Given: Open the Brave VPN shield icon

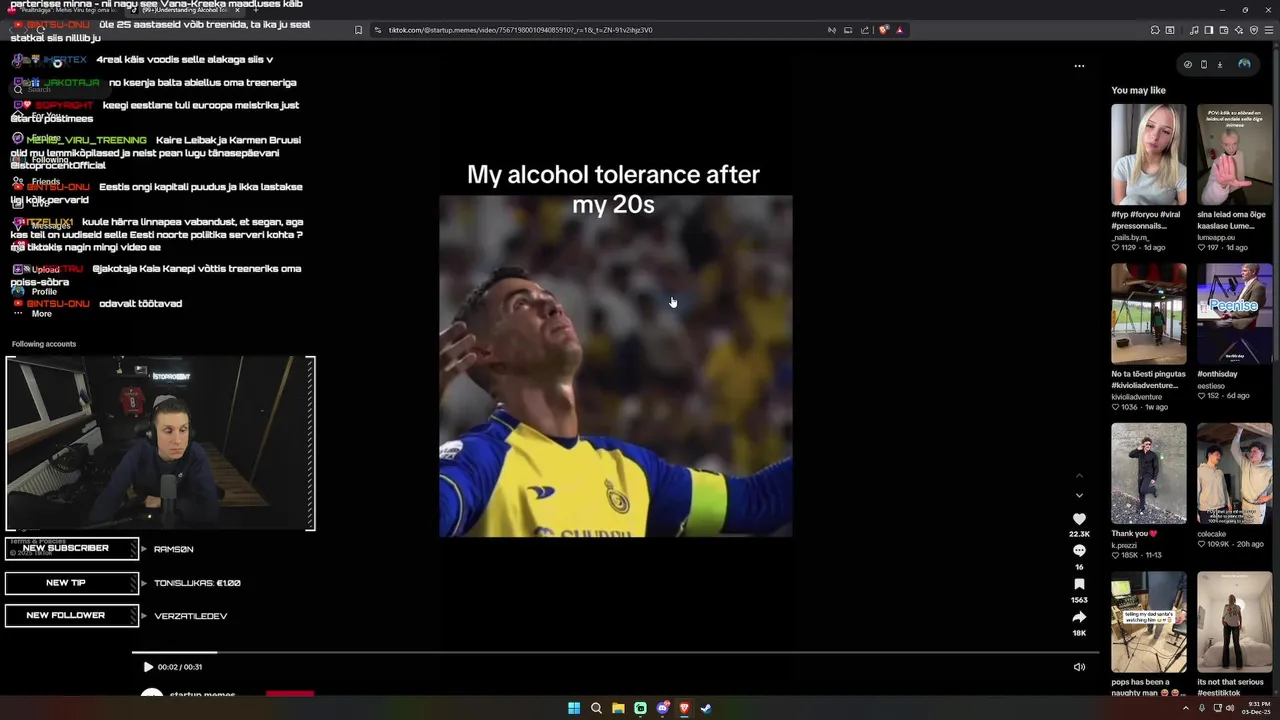Looking at the screenshot, I should click(1254, 30).
